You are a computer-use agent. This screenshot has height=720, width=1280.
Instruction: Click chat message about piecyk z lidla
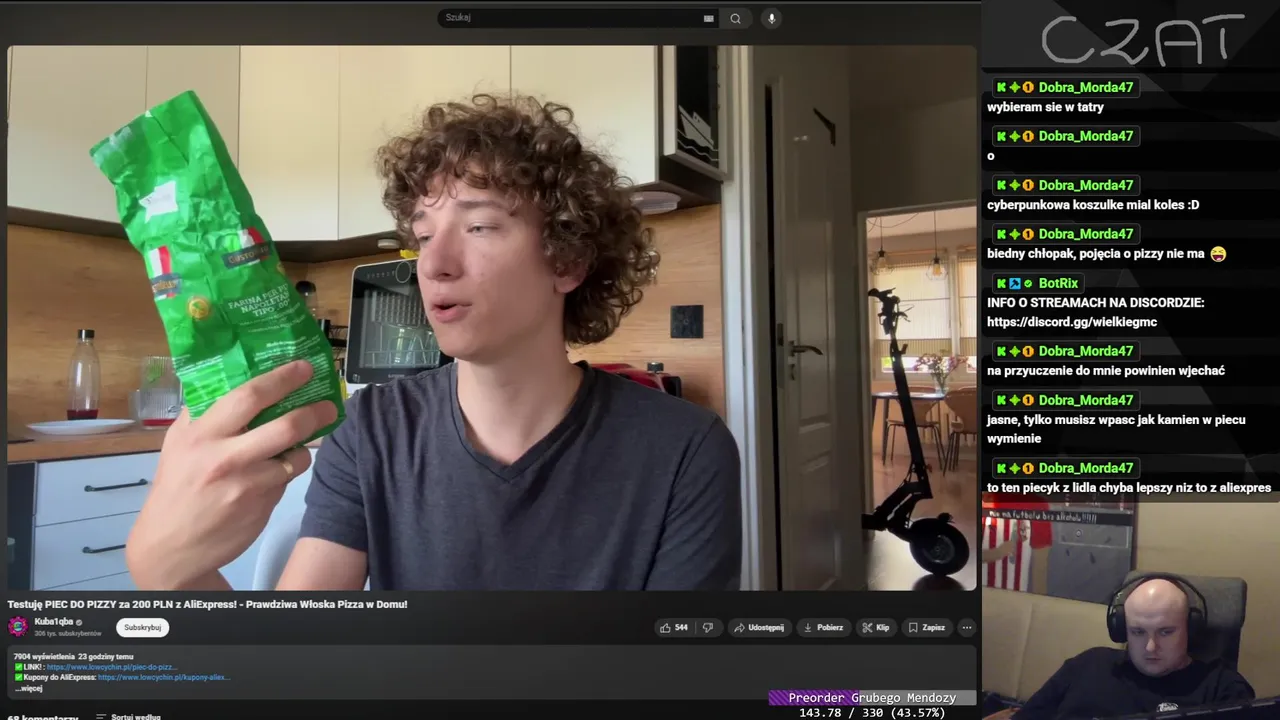coord(1129,488)
